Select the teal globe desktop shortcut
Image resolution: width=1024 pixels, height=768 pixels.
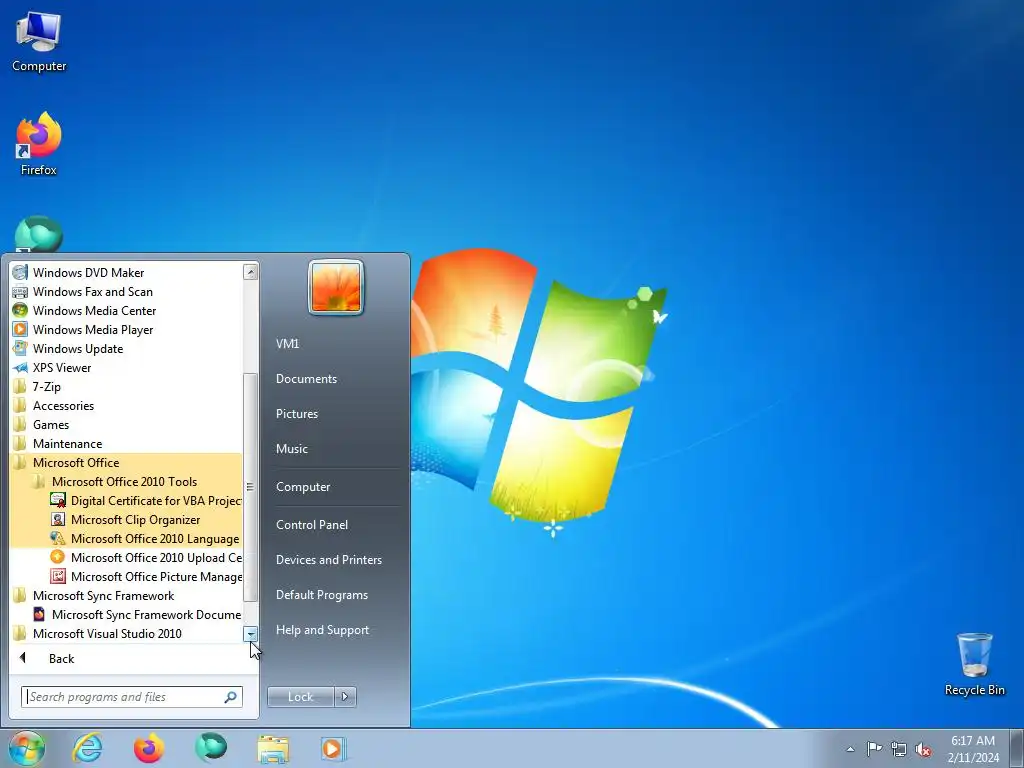coord(39,233)
